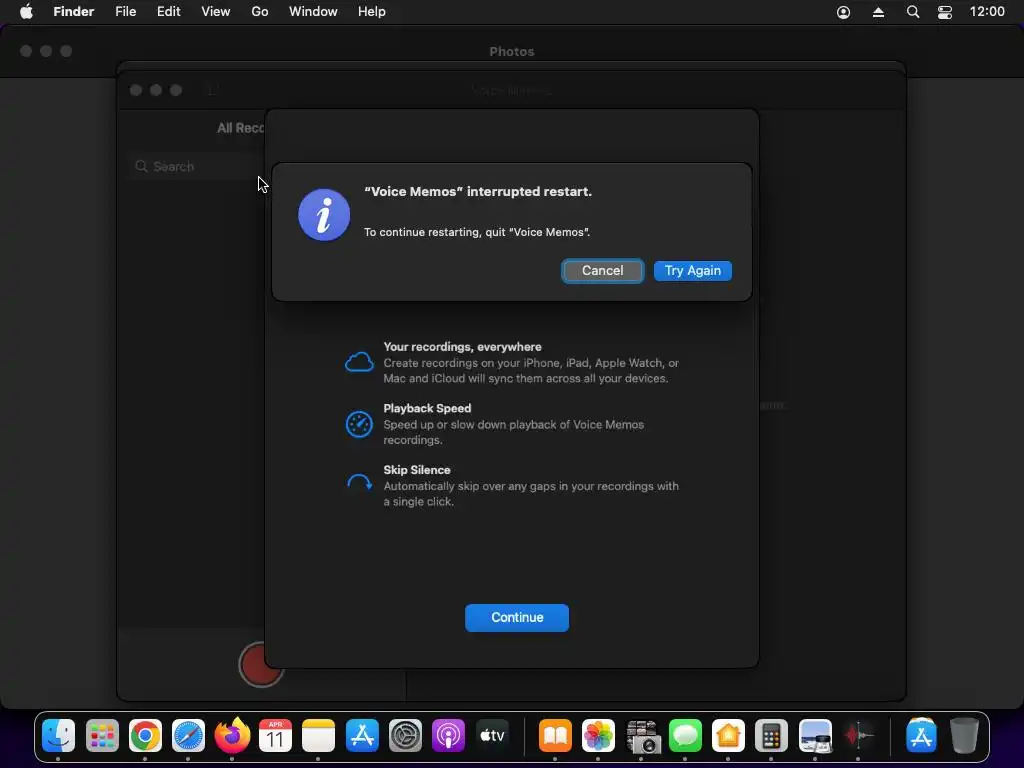This screenshot has height=768, width=1024.
Task: Click the alert title about interrupted restart
Action: pos(478,191)
